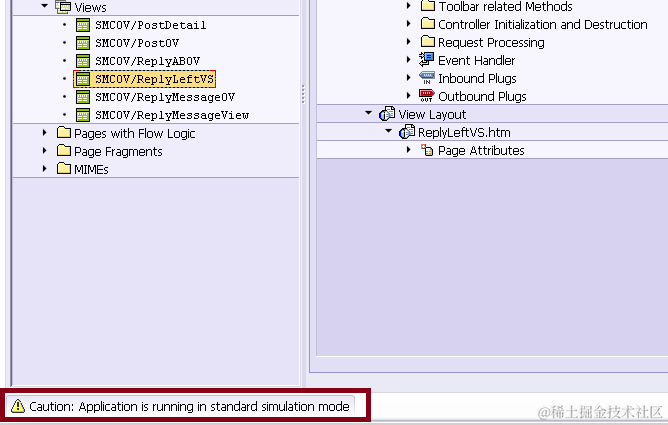Screen dimensions: 668x425
Task: Click the Page Fragments label
Action: [118, 152]
